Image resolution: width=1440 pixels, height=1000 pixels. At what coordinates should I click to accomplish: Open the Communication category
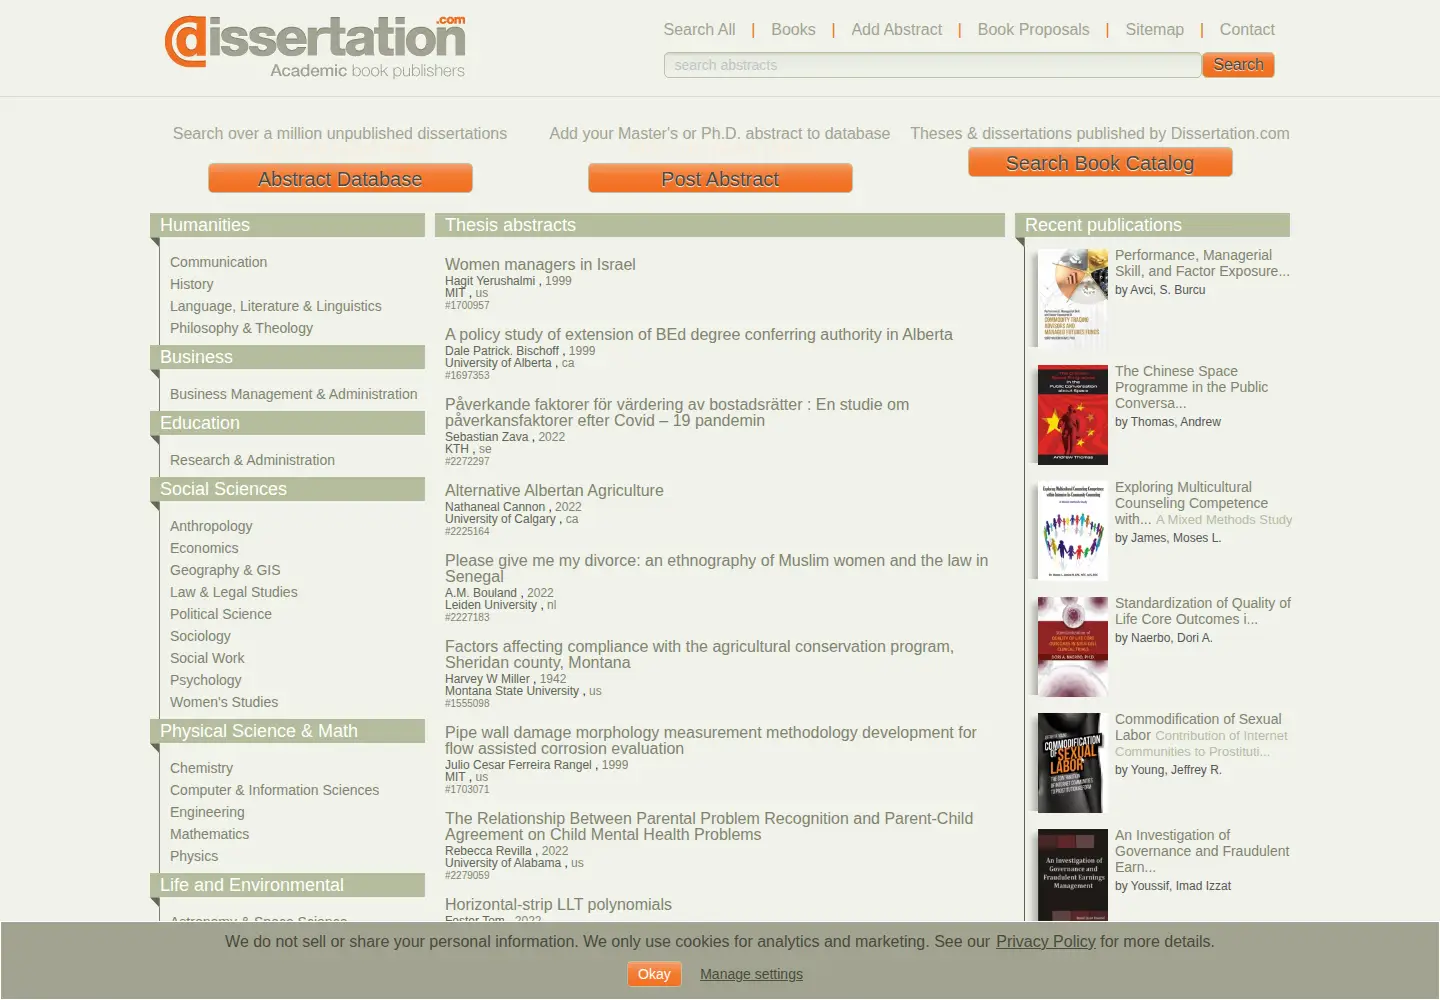[218, 262]
